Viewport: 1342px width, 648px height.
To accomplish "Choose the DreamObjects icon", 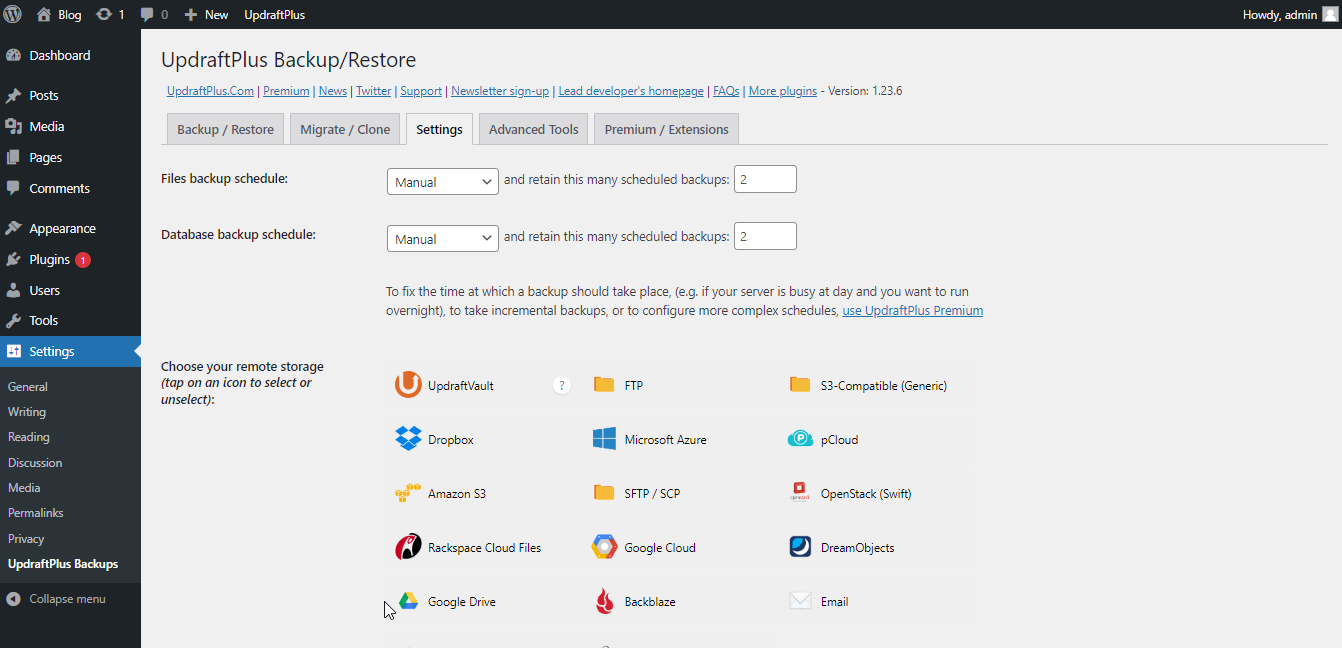I will 800,547.
